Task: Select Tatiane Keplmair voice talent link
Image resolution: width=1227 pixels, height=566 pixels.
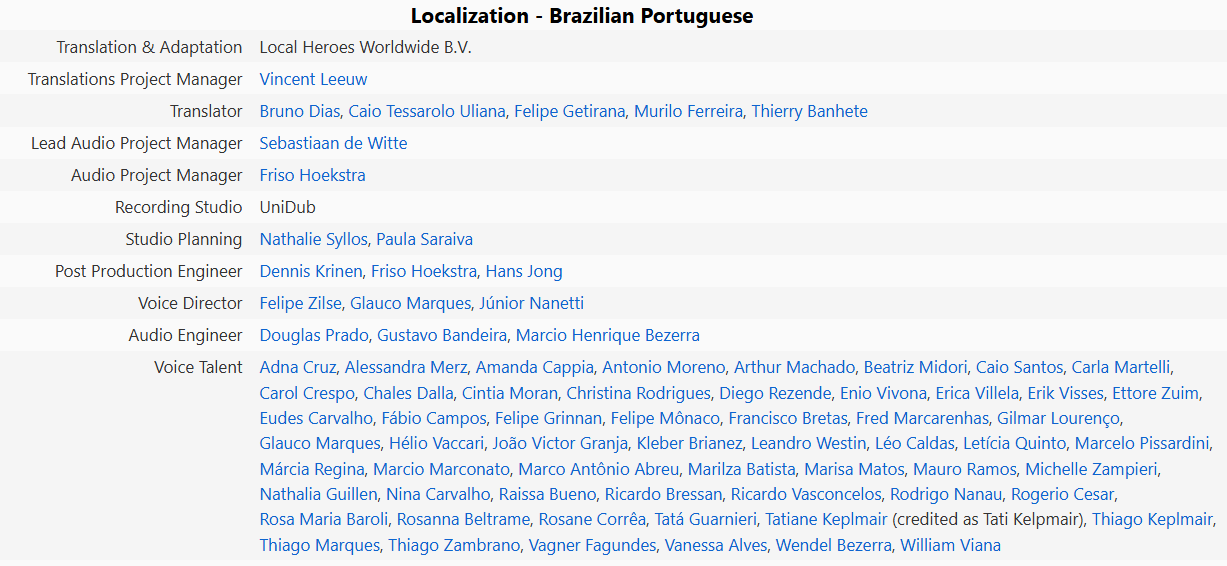Action: [x=826, y=519]
